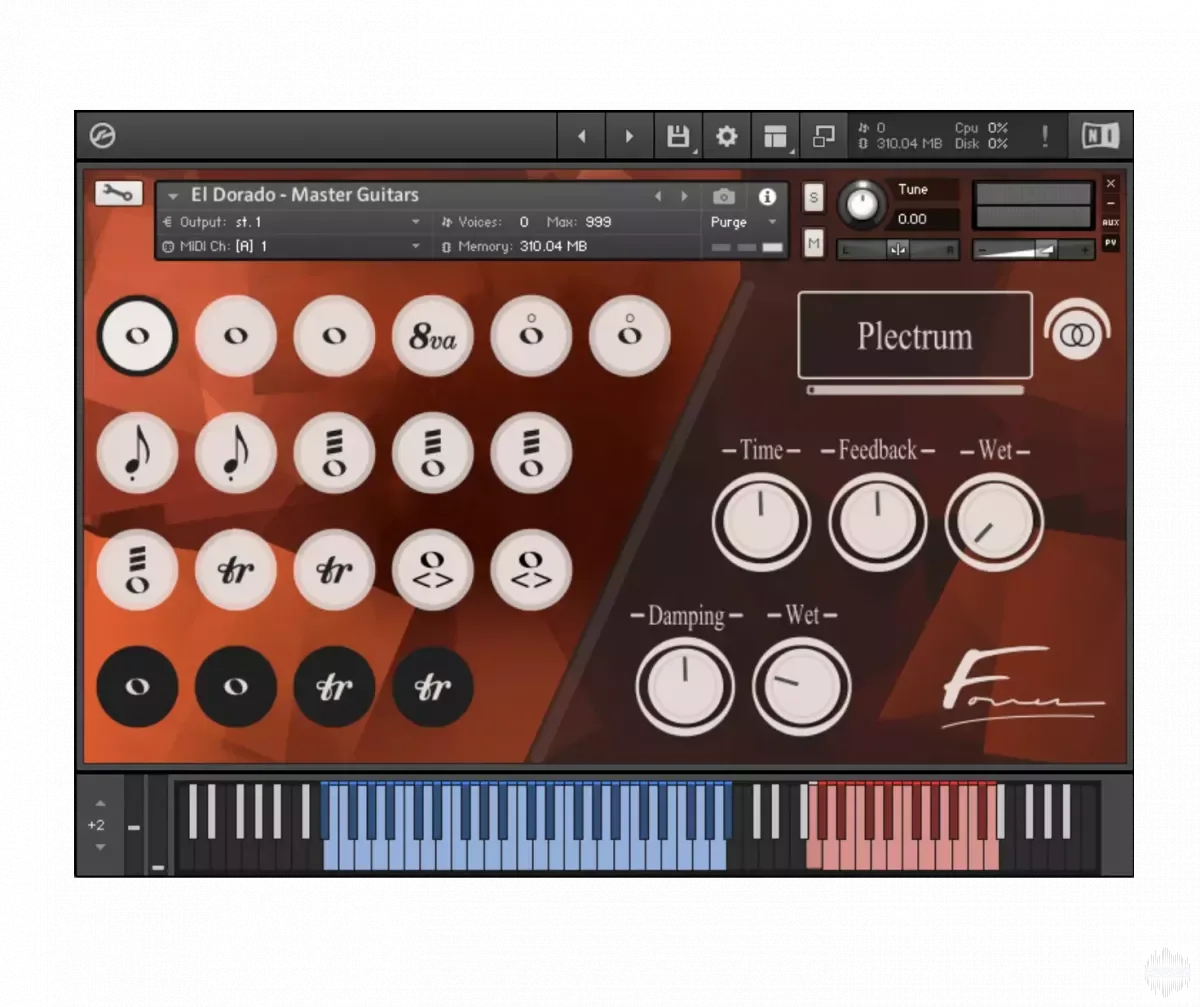Click the Plectrum display box
The image size is (1200, 1007).
click(x=915, y=335)
